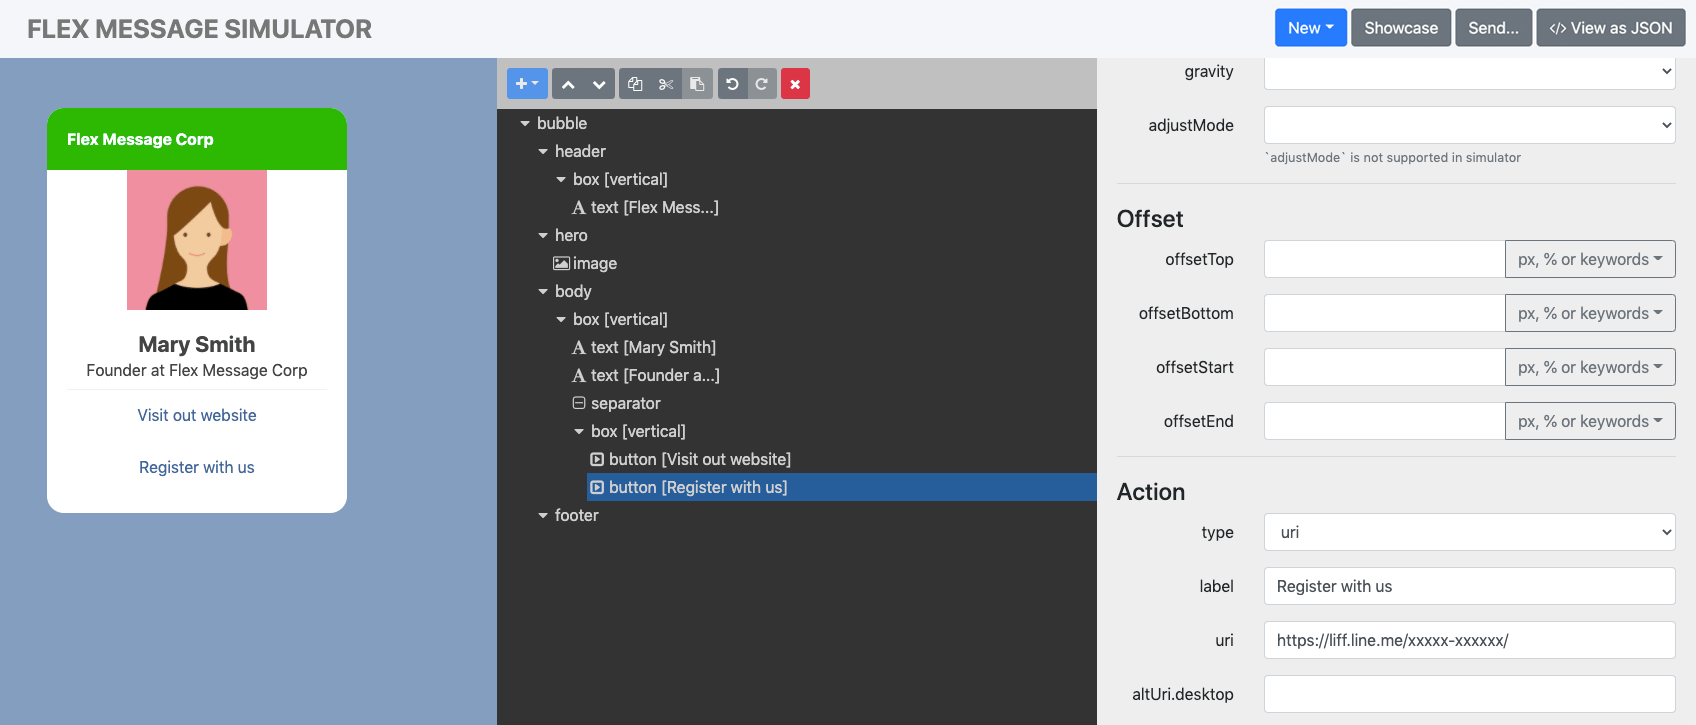Screen dimensions: 1696x725
Task: Delete element with red X button
Action: coord(795,84)
